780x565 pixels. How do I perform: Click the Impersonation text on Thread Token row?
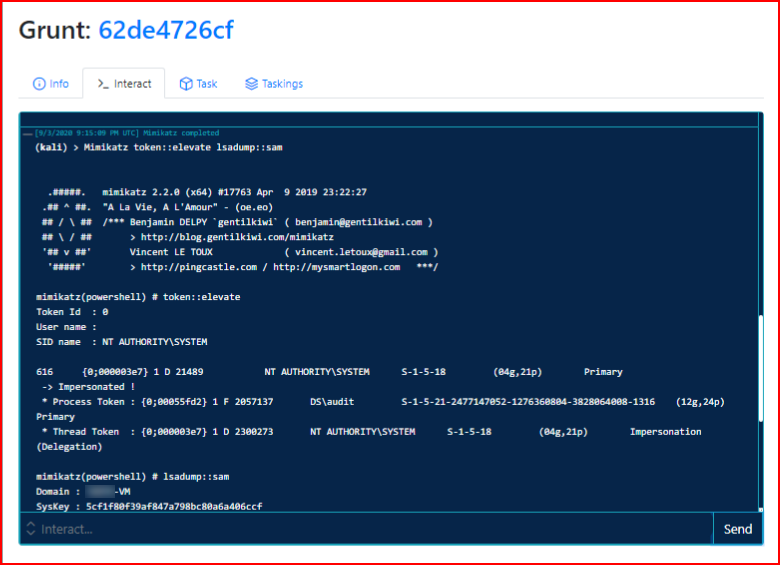(666, 432)
